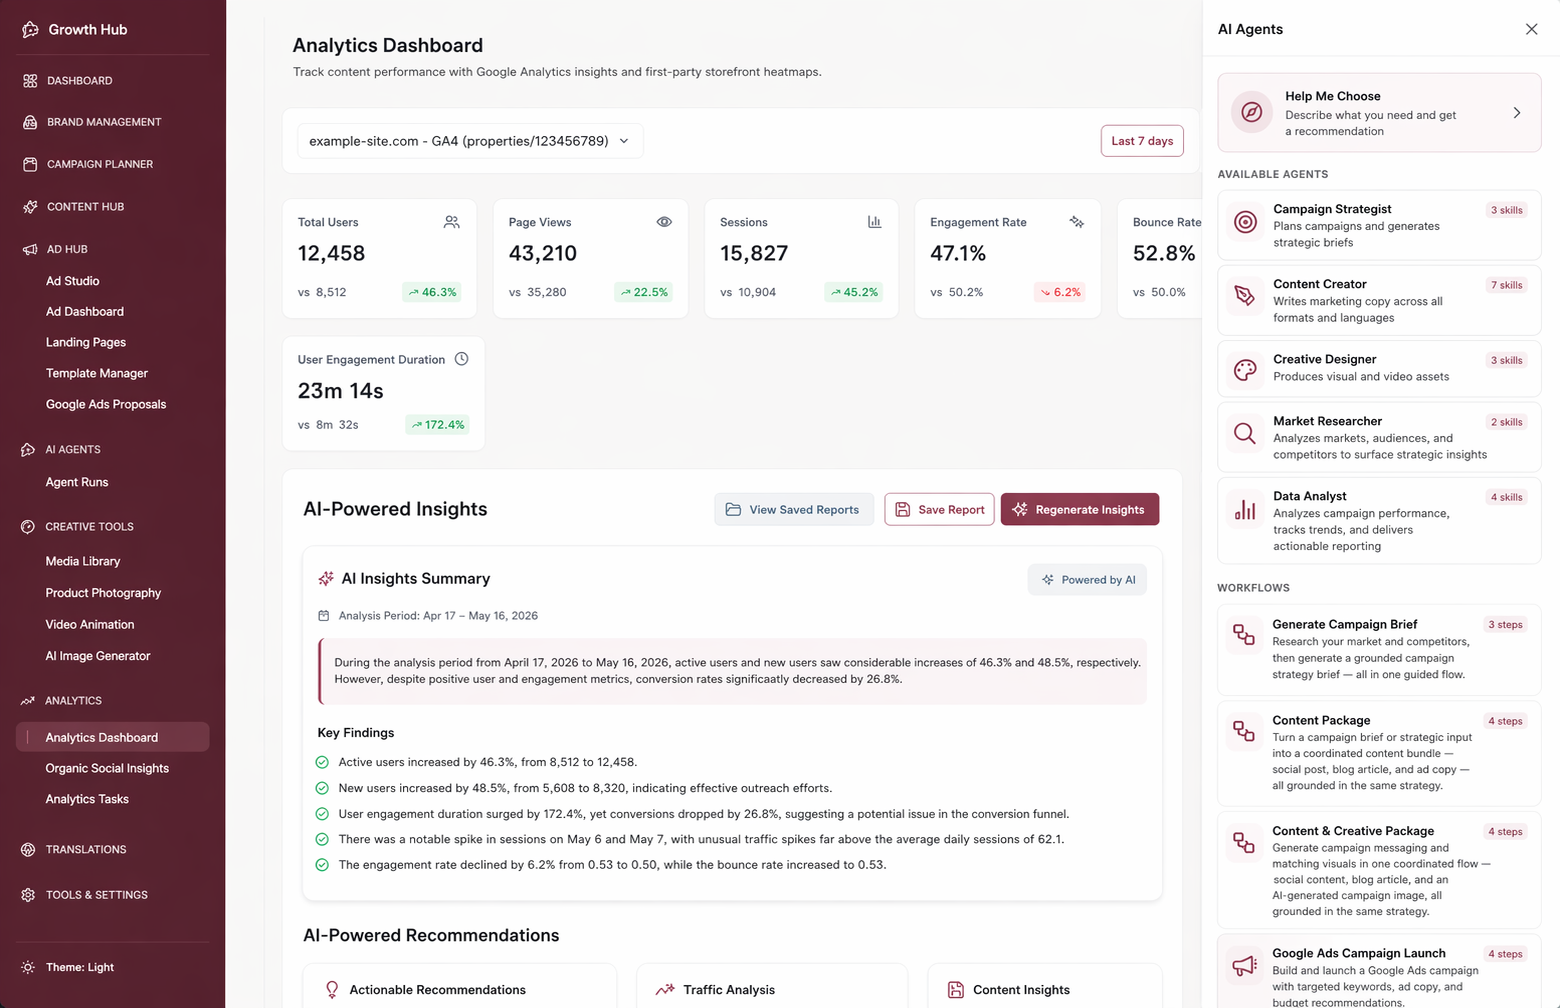
Task: Open Ad Studio page
Action: tap(72, 281)
